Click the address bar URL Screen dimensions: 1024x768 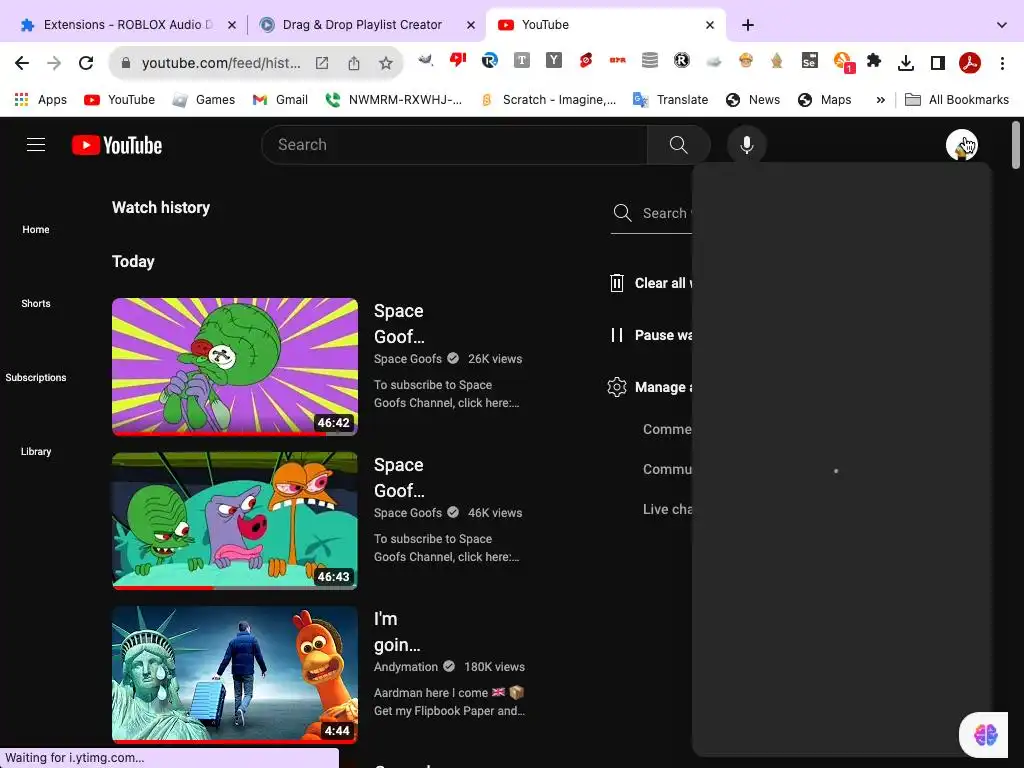click(221, 63)
